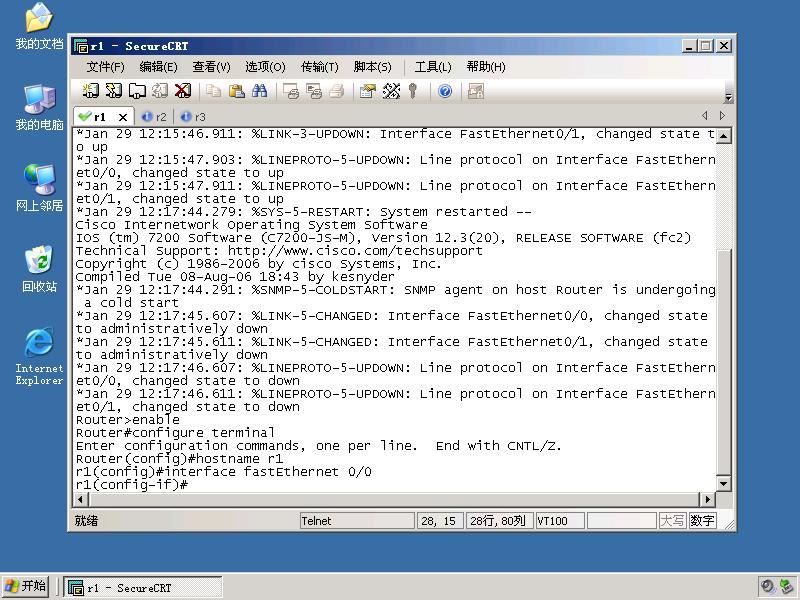The width and height of the screenshot is (800, 600).
Task: Click the SecureFX toolbar icon
Action: [x=476, y=91]
